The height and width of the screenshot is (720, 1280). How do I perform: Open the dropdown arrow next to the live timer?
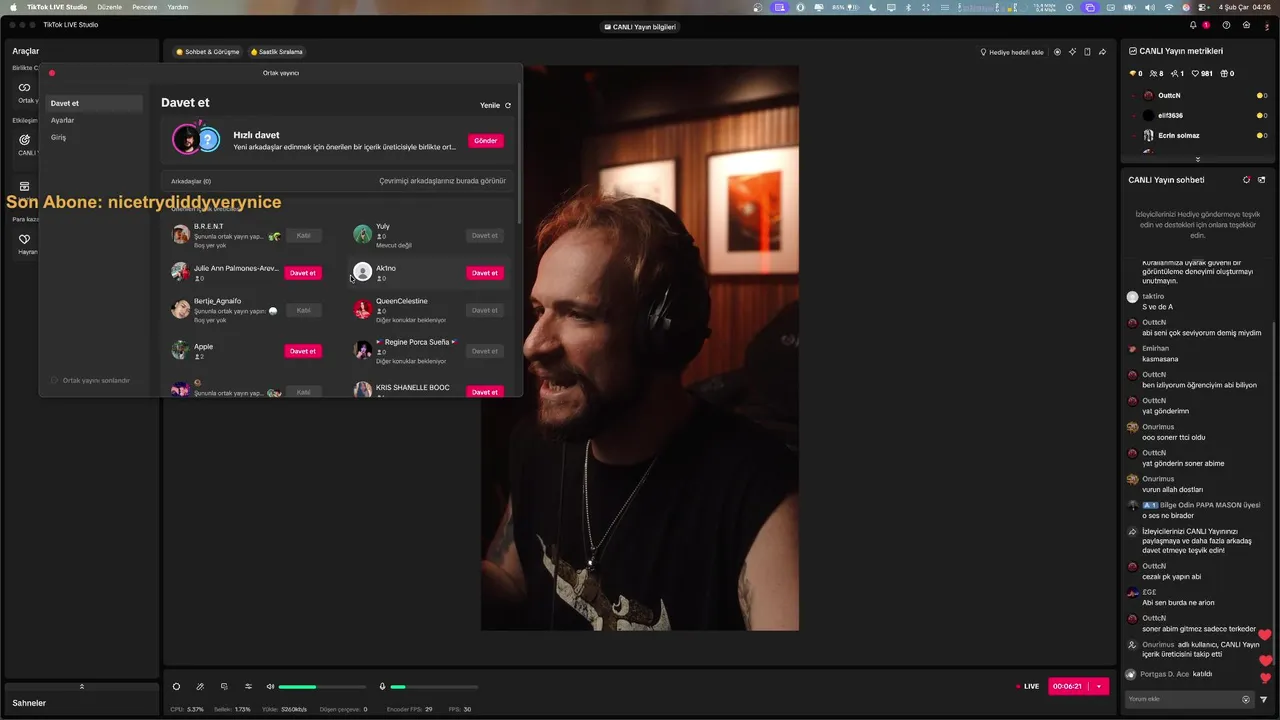tap(1099, 686)
